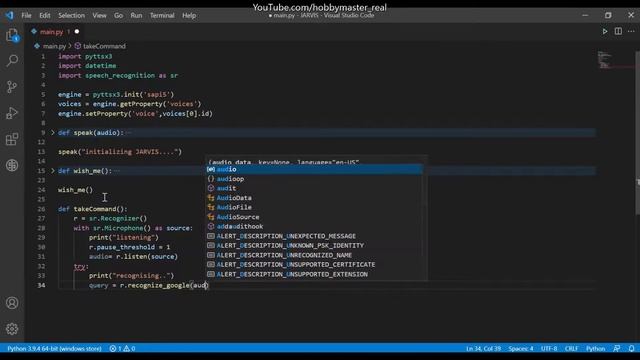Open the Go menu
Viewport: 640px width, 360px height.
(x=118, y=16)
